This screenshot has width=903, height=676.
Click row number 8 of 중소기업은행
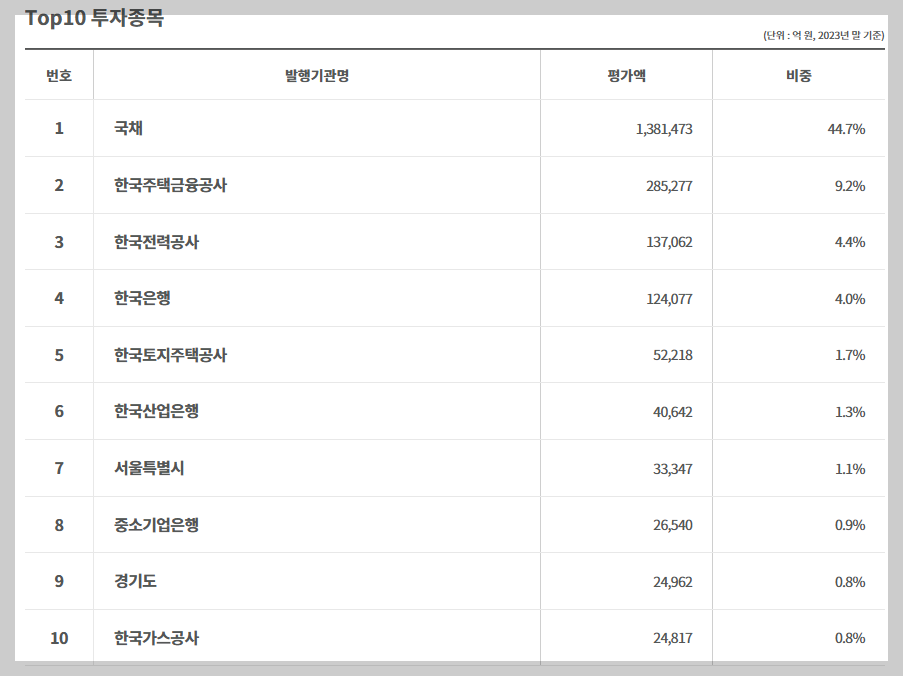pyautogui.click(x=59, y=525)
